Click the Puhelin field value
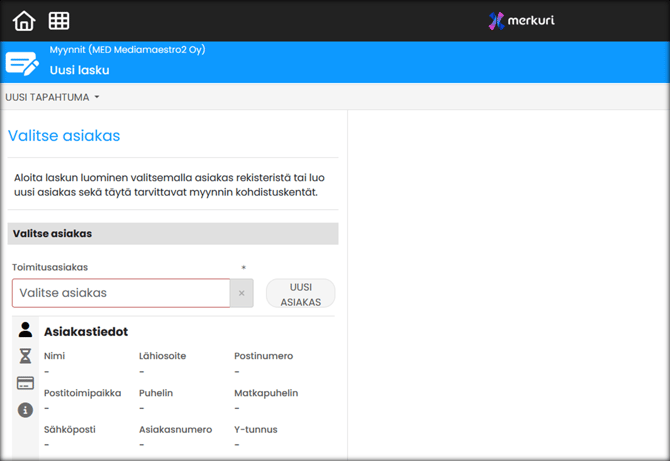Viewport: 670px width, 461px height. [x=141, y=408]
